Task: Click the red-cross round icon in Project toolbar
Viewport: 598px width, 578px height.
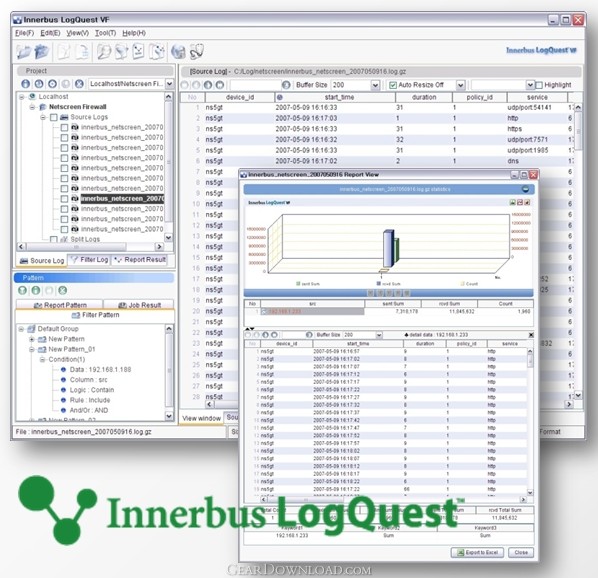Action: pyautogui.click(x=79, y=83)
